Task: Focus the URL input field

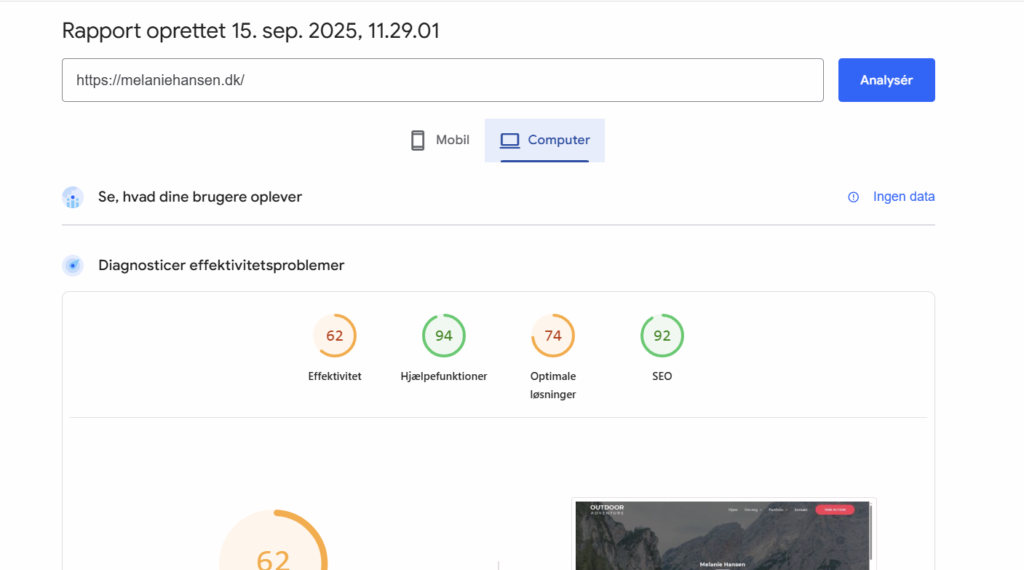Action: (443, 80)
